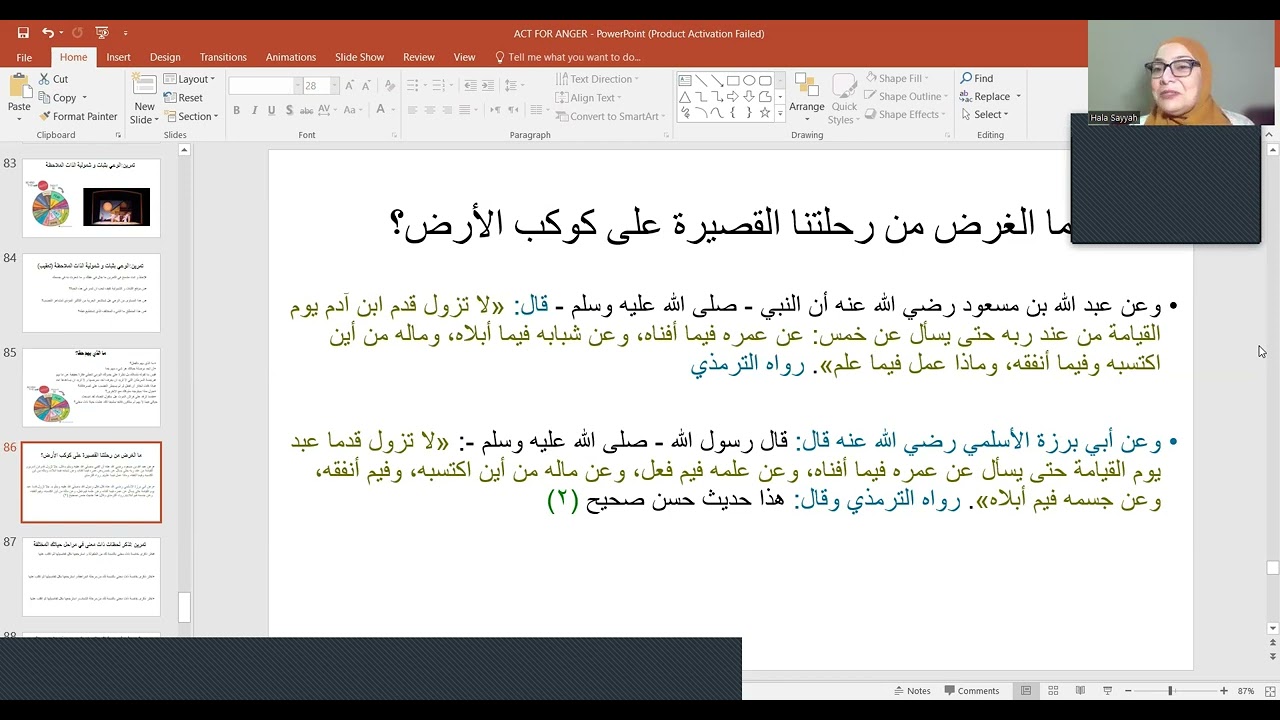Toggle italic formatting
Image resolution: width=1280 pixels, height=720 pixels.
[254, 110]
